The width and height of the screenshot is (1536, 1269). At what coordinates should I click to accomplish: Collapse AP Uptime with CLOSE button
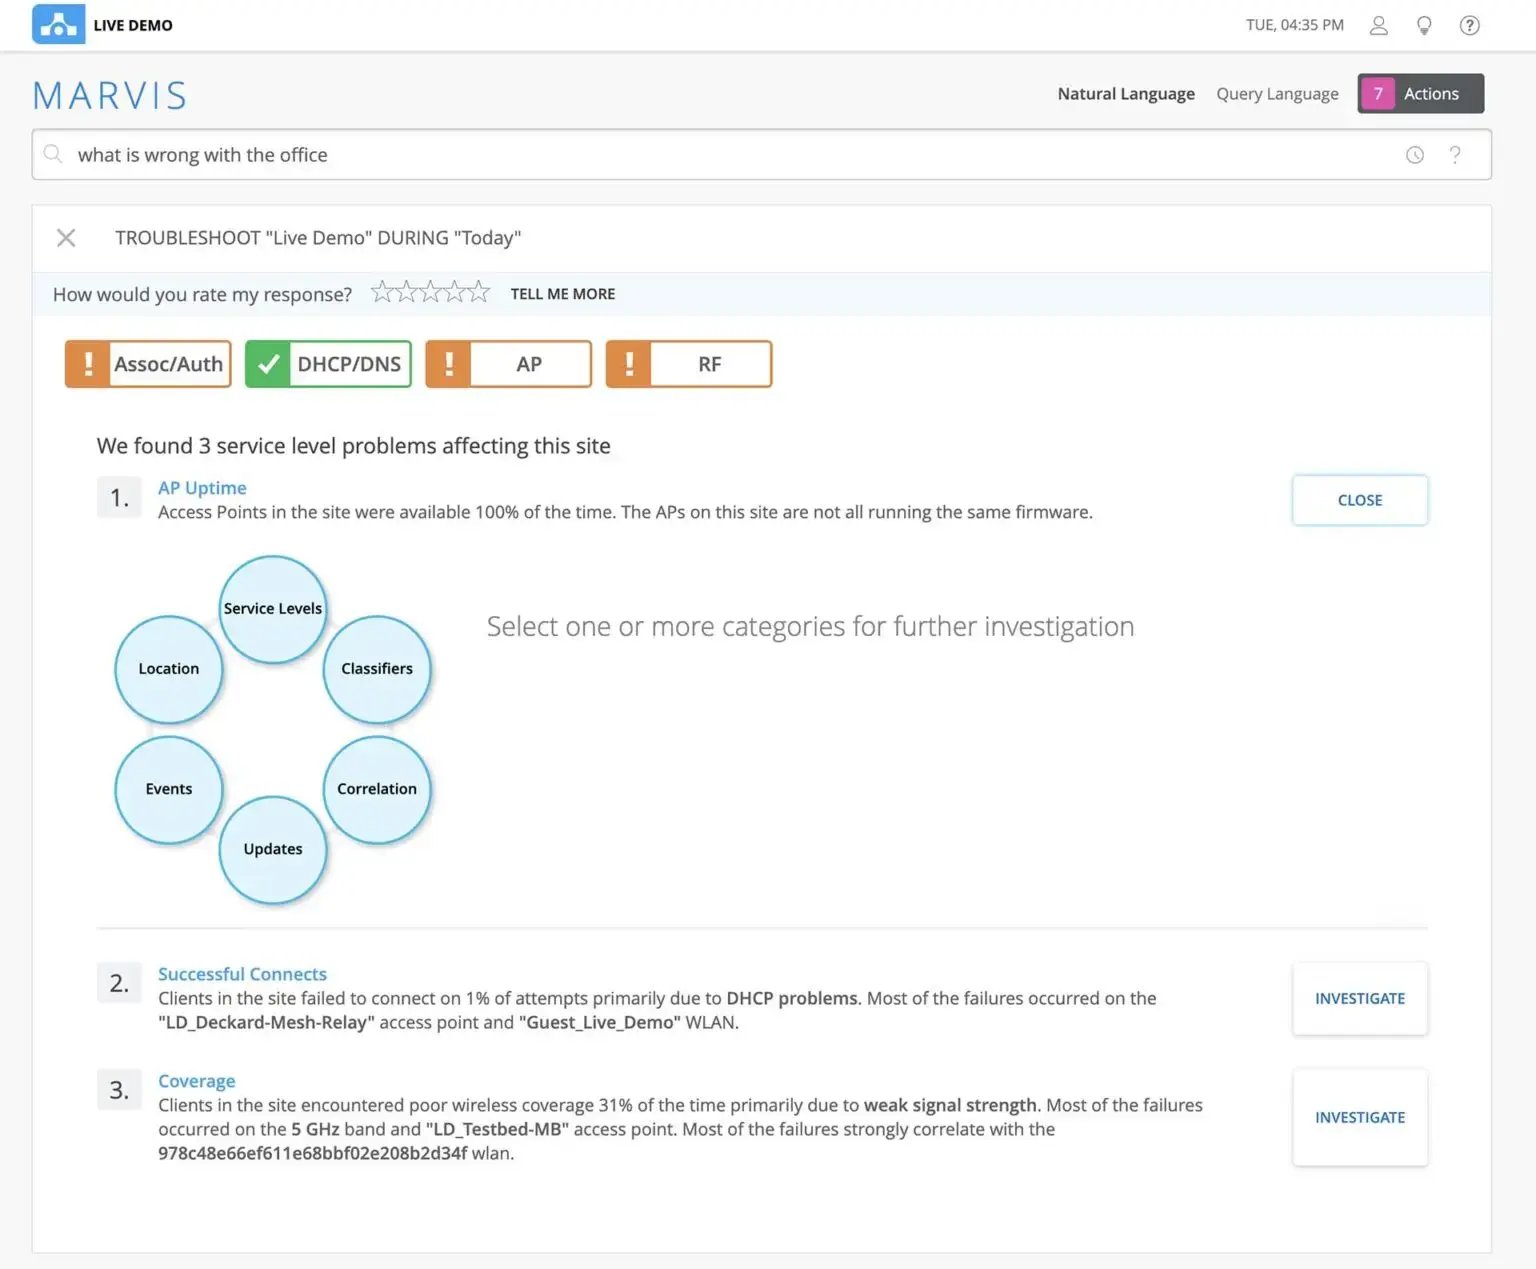point(1359,500)
